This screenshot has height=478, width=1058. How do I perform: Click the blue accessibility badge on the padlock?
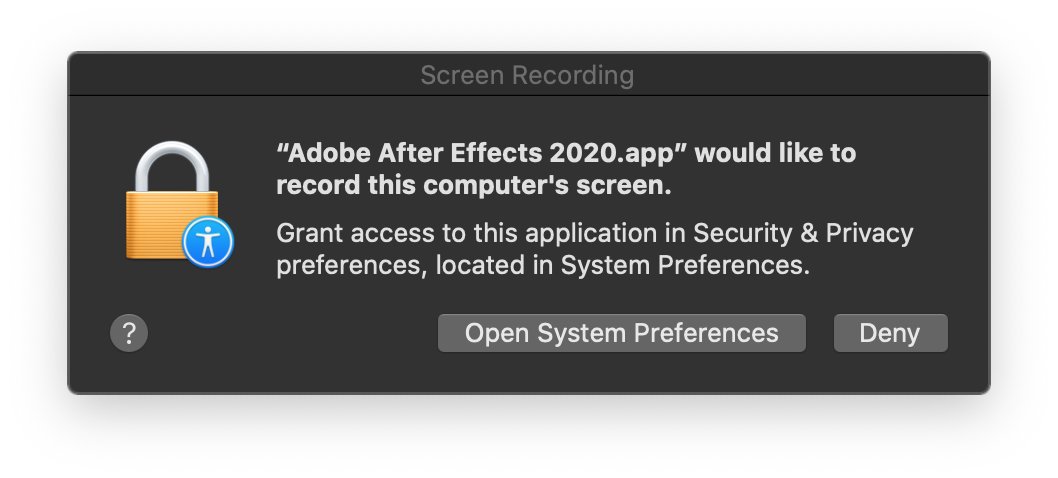(x=208, y=242)
